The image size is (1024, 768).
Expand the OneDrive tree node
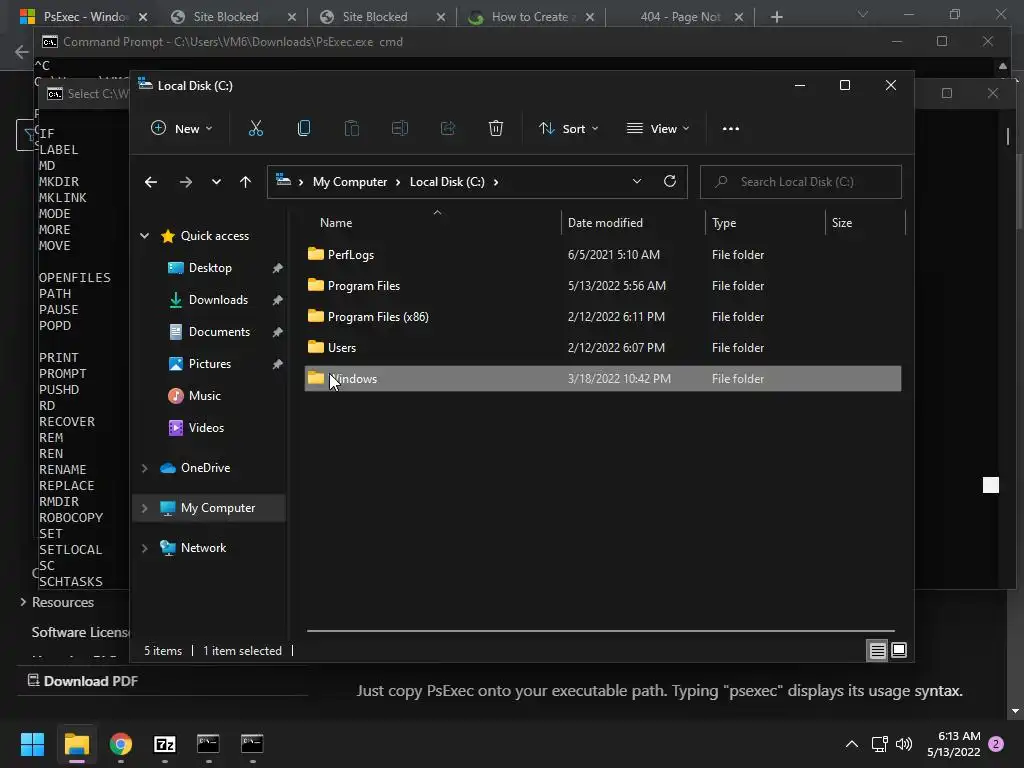point(144,468)
